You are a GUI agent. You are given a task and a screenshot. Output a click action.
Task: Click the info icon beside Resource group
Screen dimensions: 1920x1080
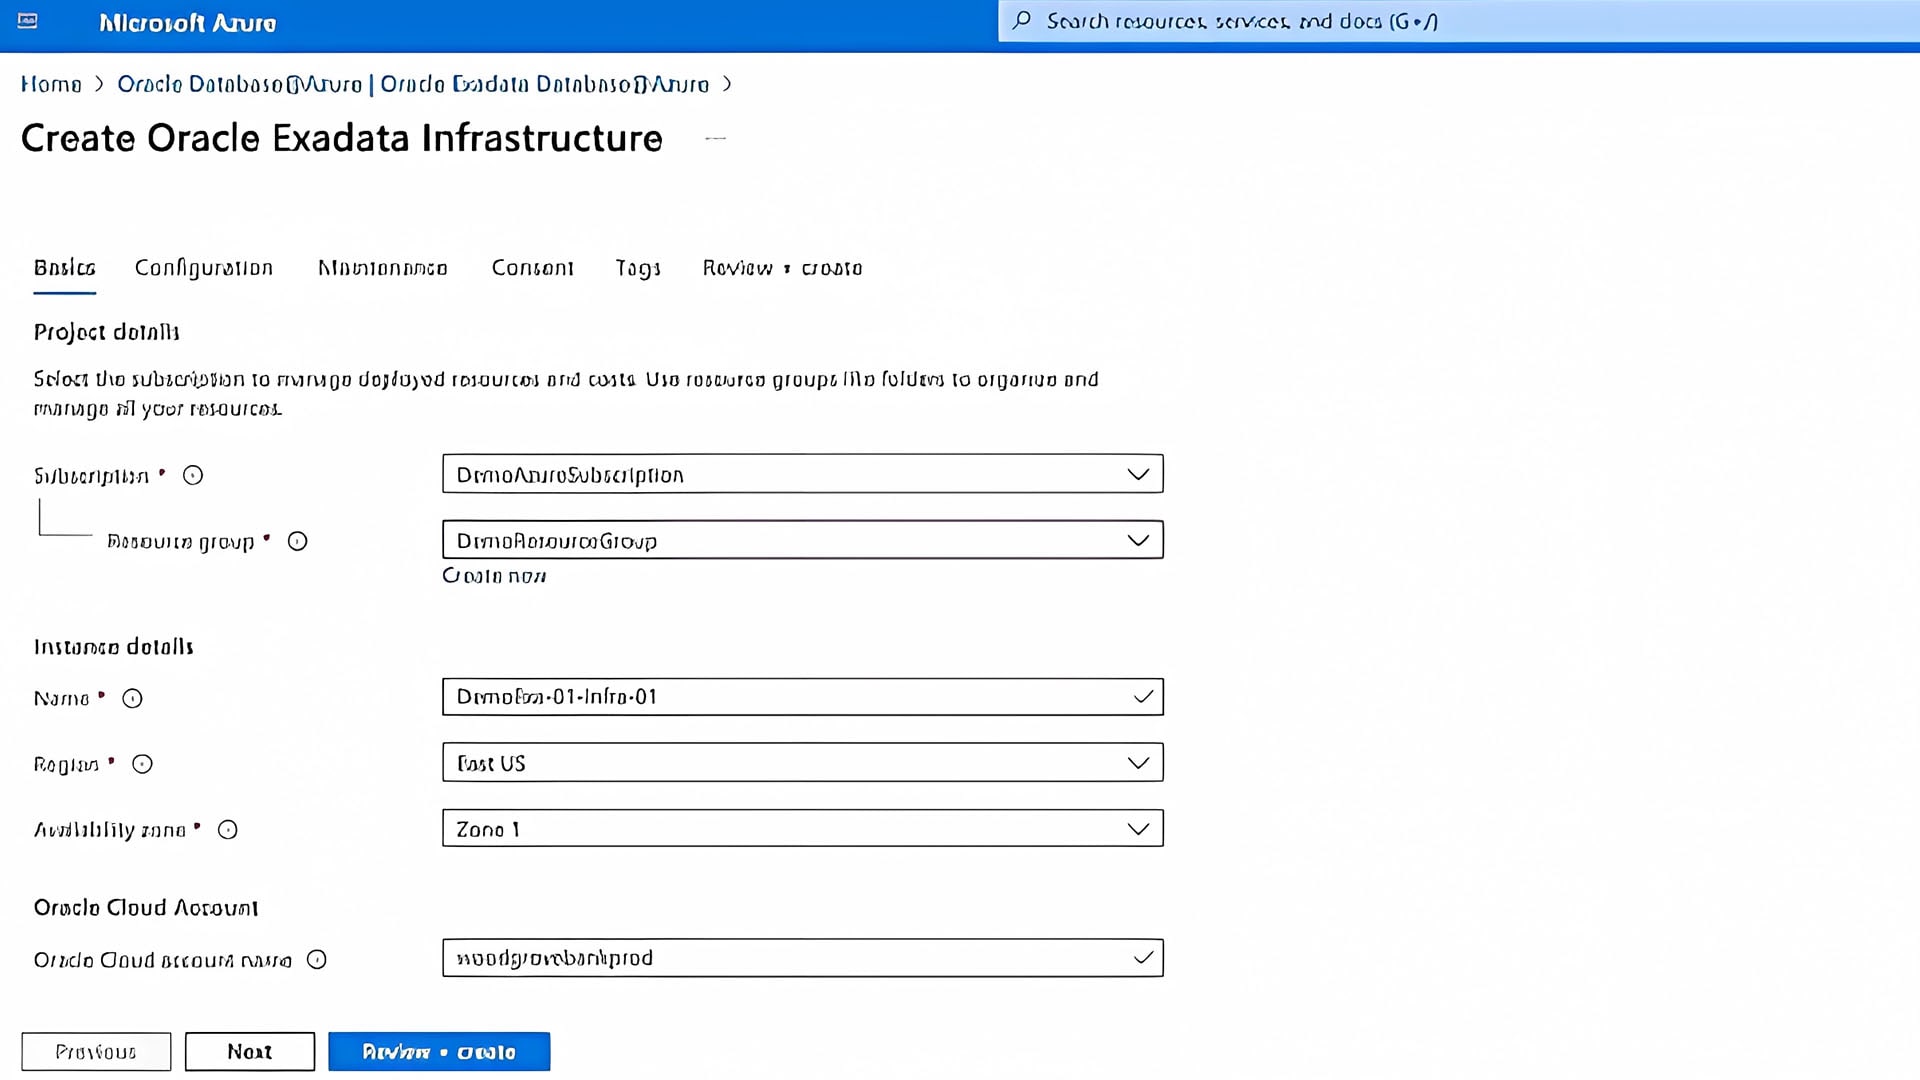(x=296, y=541)
